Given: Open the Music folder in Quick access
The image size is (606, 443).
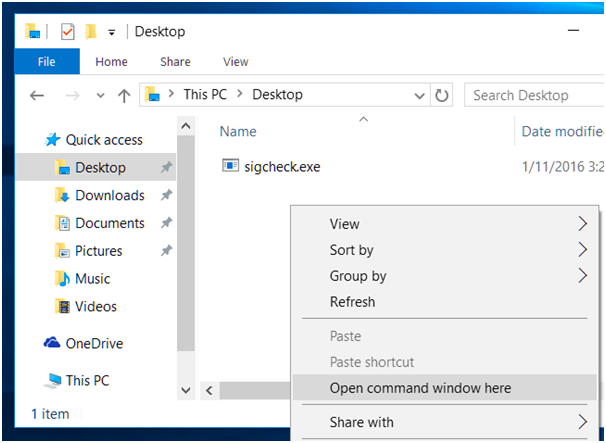Looking at the screenshot, I should pyautogui.click(x=92, y=279).
